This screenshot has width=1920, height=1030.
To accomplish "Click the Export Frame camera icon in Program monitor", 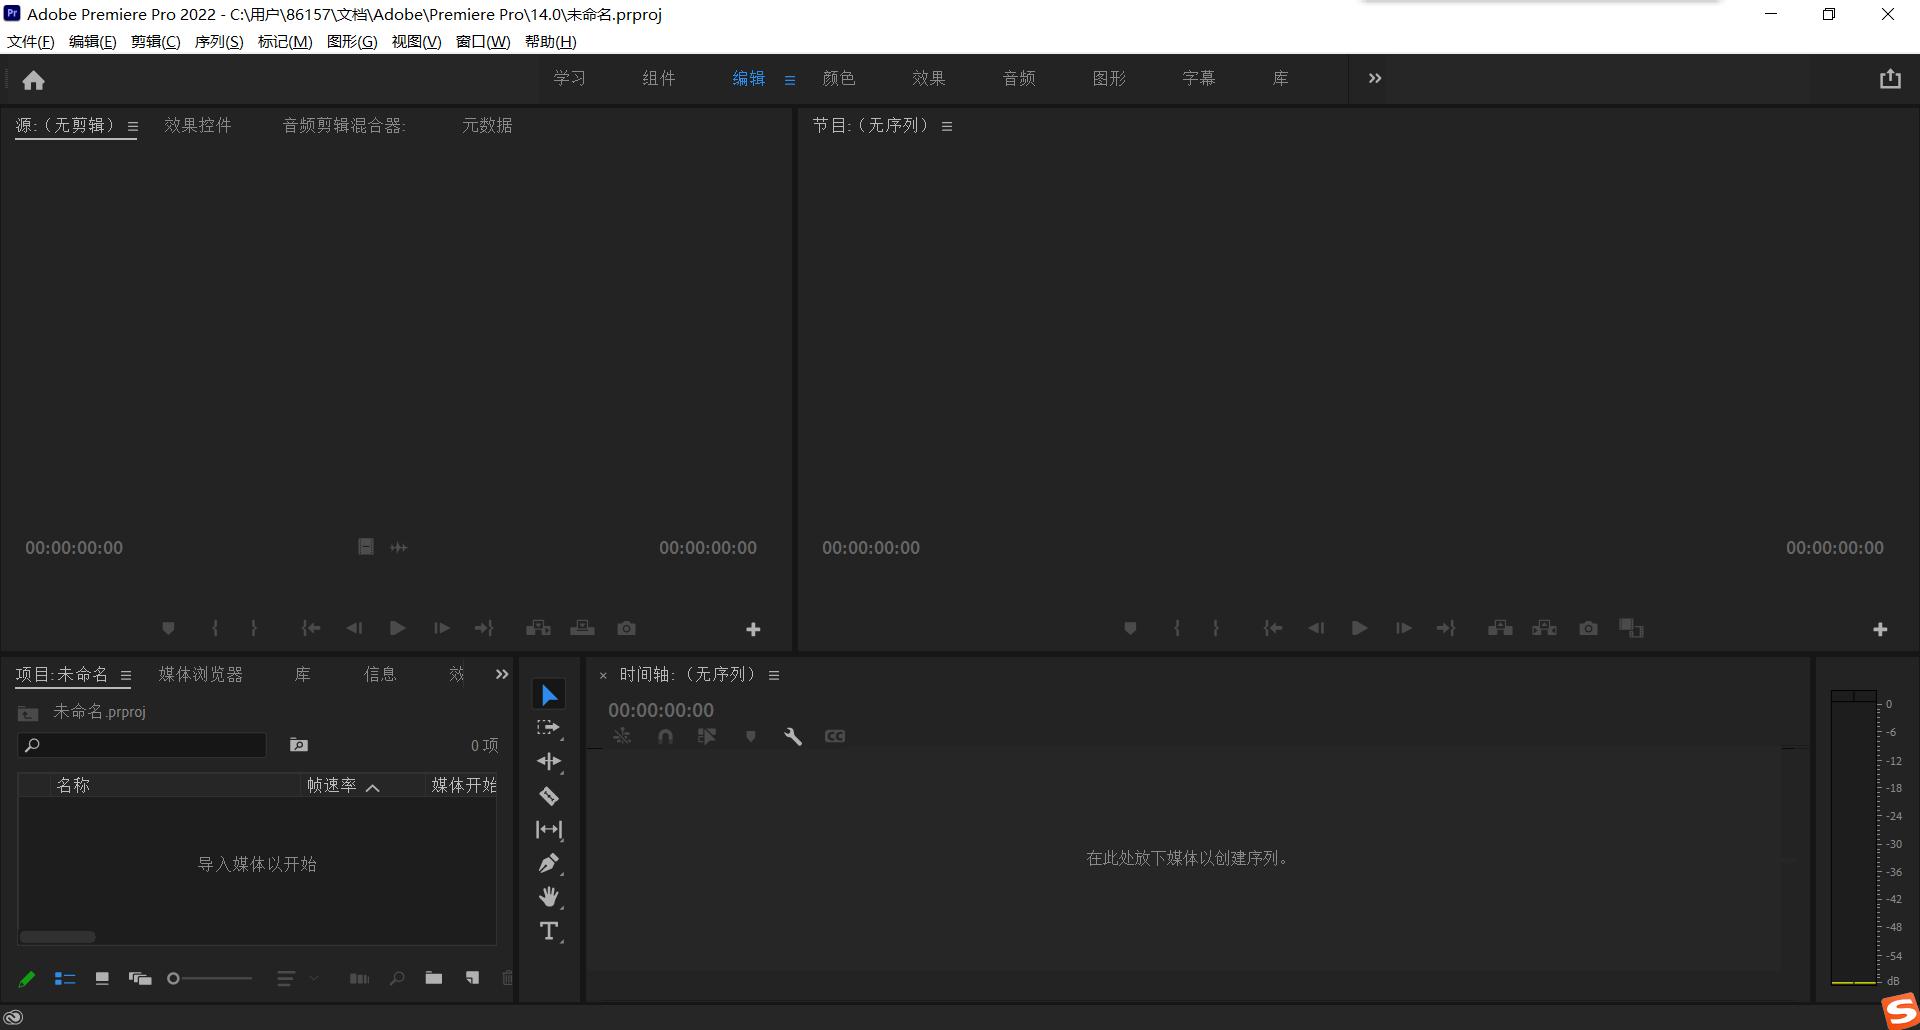I will [x=1587, y=628].
